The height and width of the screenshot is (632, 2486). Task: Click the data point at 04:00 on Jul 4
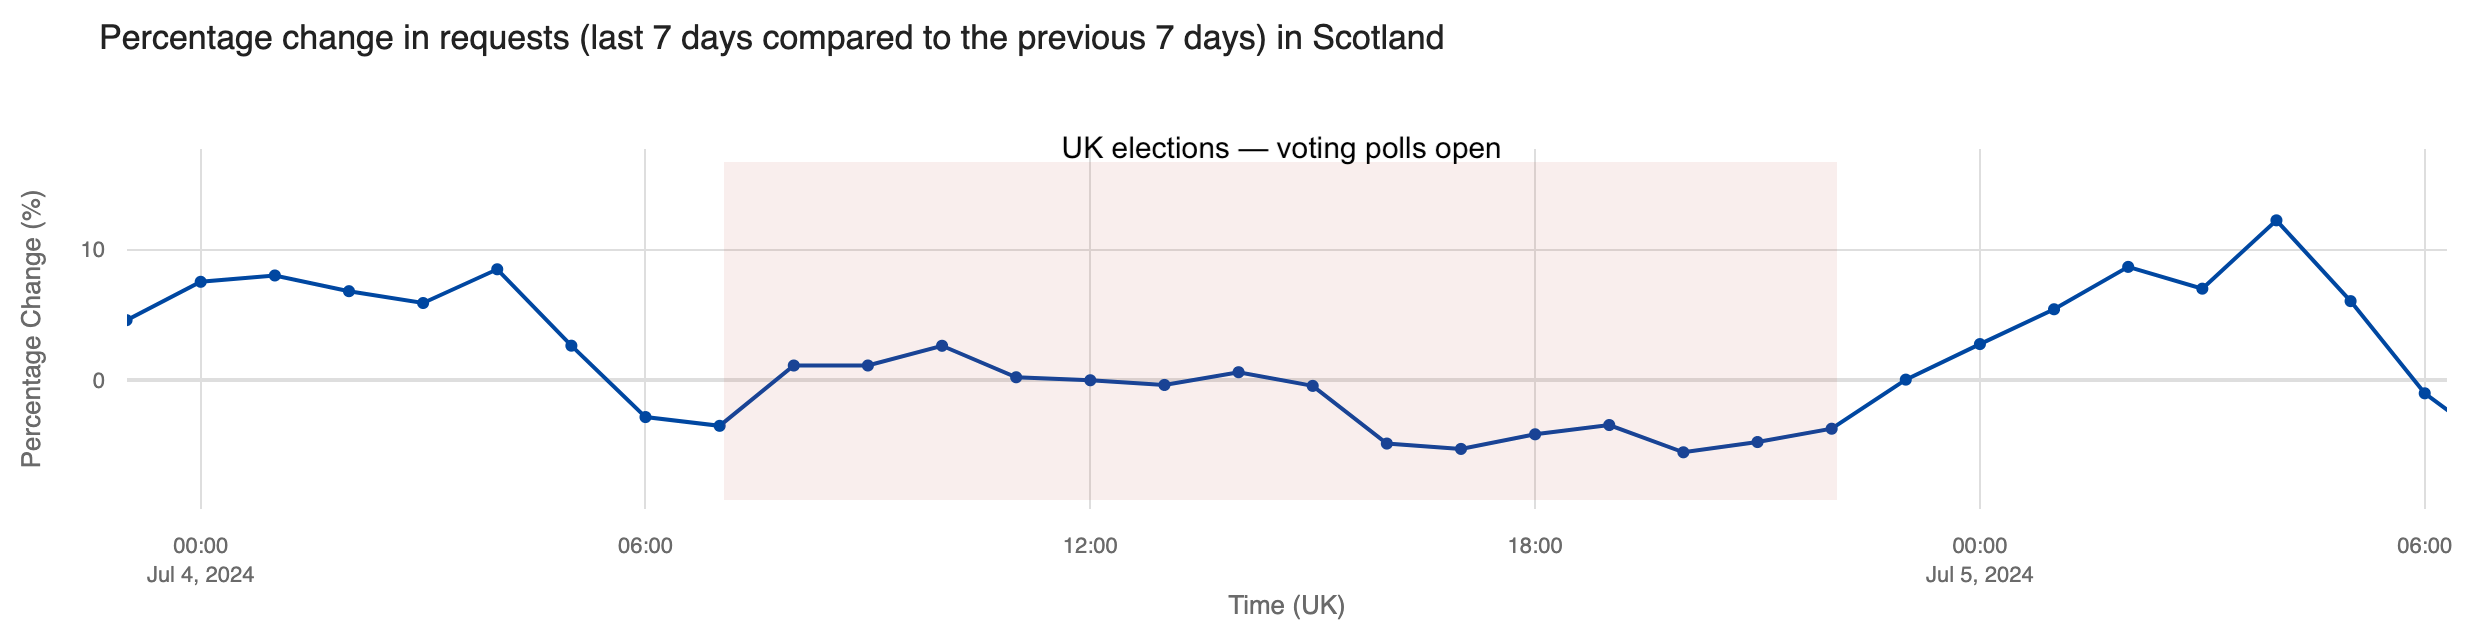tap(497, 269)
